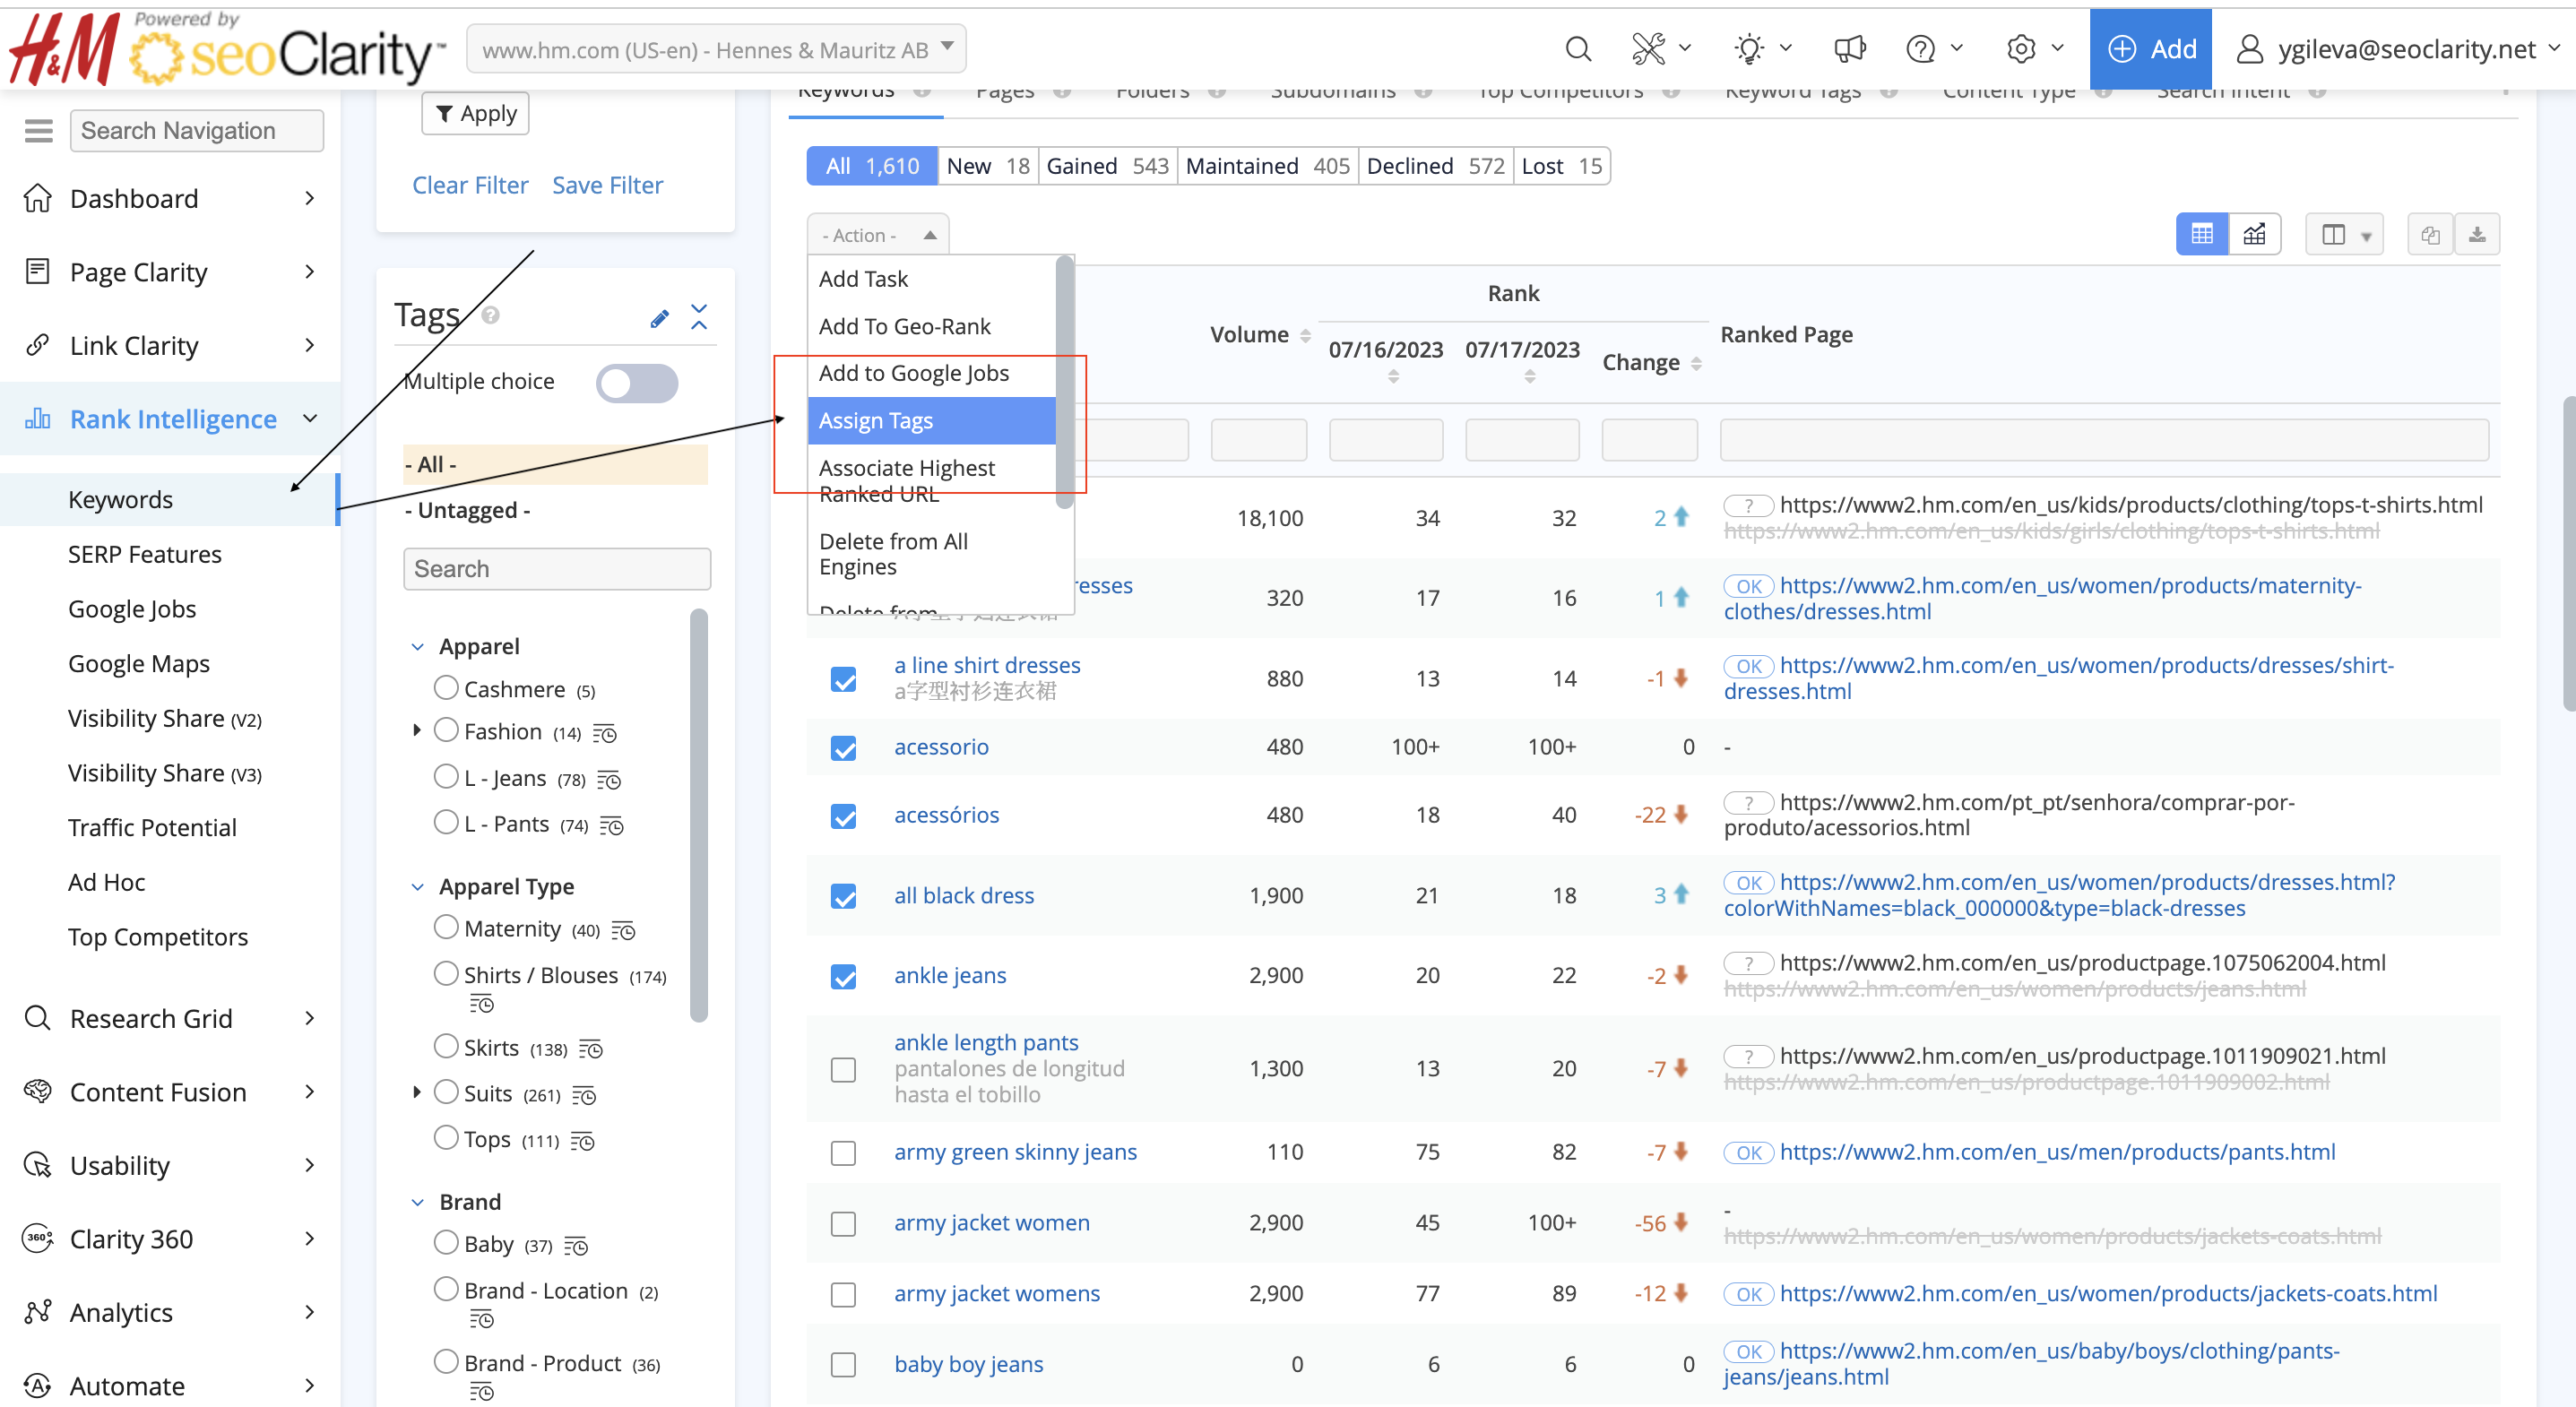Select the table grid view icon
2576x1407 pixels.
coord(2201,235)
